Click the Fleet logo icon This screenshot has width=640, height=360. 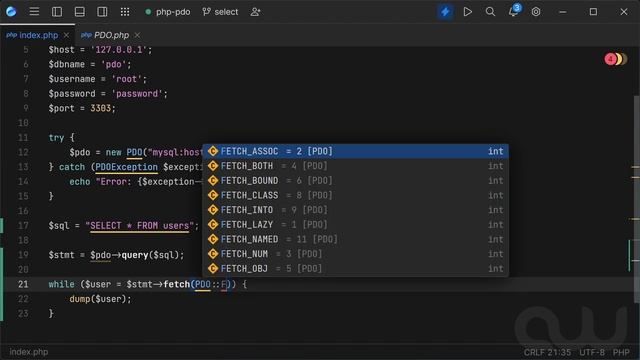[x=11, y=12]
